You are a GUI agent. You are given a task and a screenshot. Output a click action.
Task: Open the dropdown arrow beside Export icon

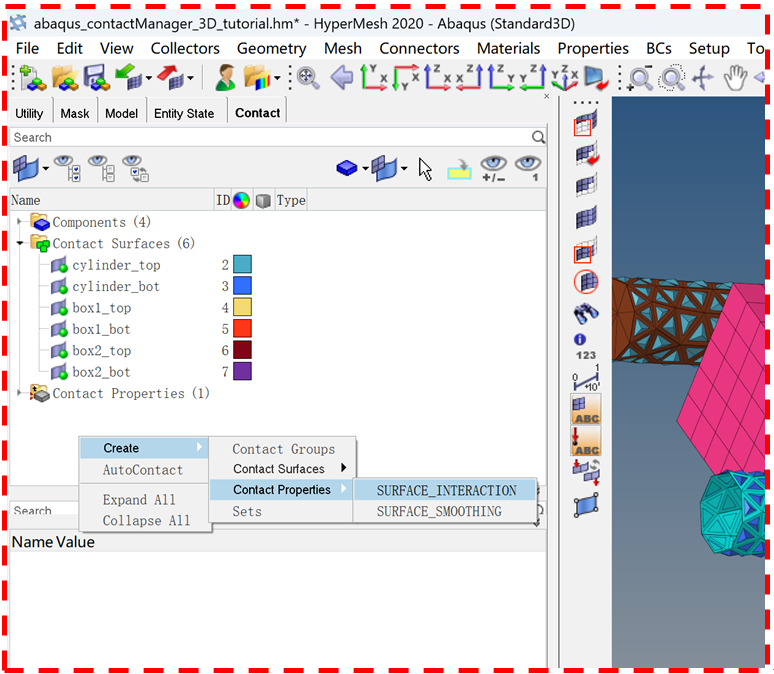pos(191,78)
